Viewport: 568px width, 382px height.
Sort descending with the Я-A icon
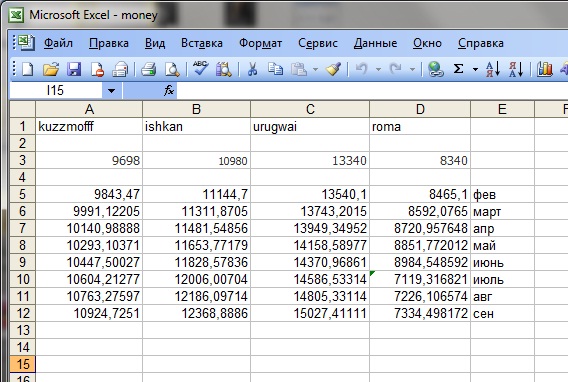tap(516, 69)
